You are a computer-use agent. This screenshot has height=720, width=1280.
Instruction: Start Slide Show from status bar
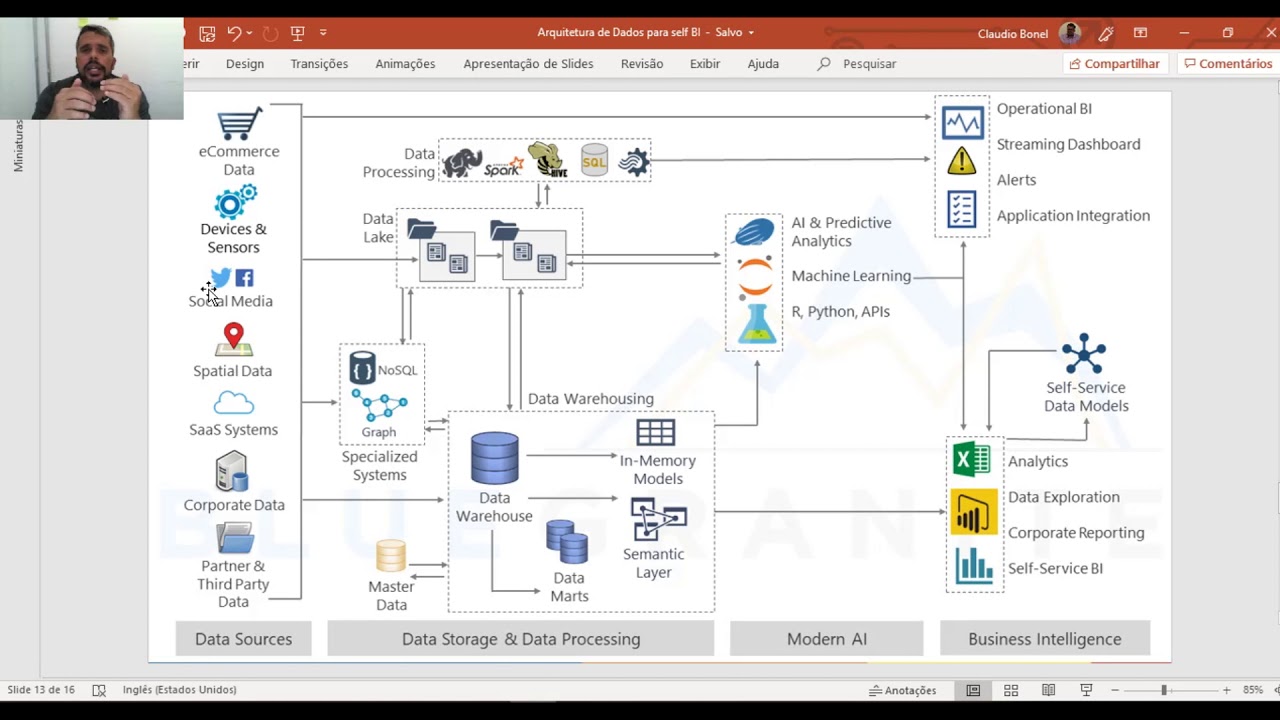click(x=1086, y=690)
